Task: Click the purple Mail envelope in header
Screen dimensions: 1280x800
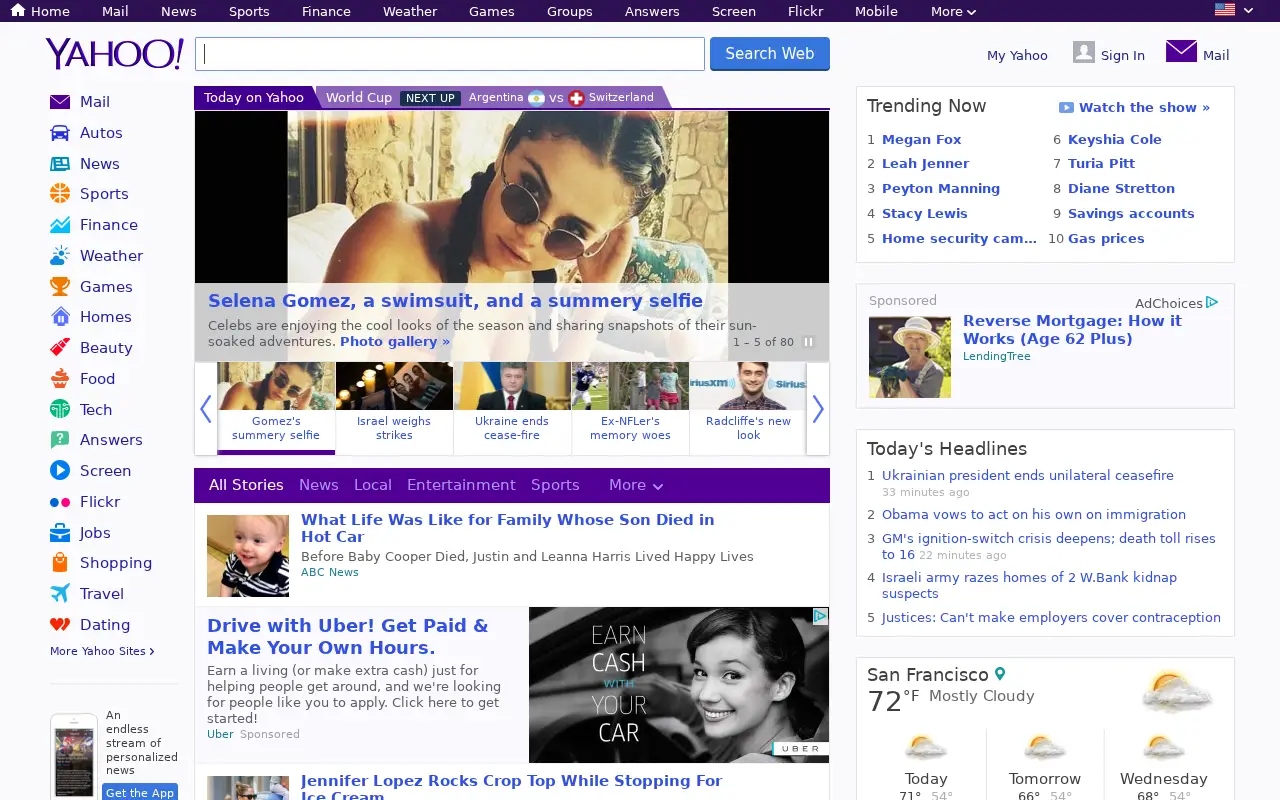Action: pyautogui.click(x=1181, y=51)
